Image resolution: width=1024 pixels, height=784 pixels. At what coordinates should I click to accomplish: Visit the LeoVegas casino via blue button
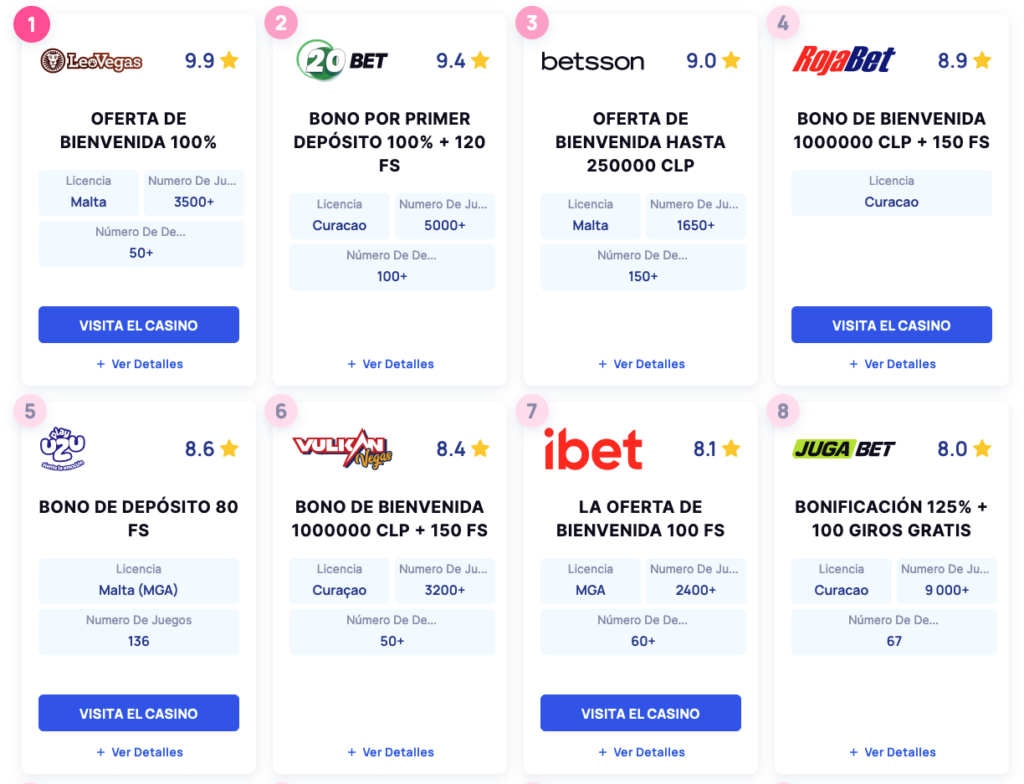tap(138, 325)
